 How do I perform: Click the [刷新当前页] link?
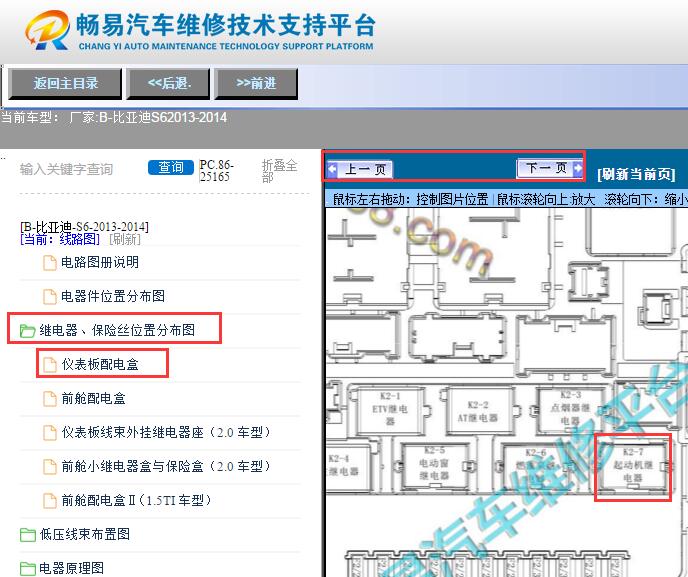pyautogui.click(x=636, y=175)
